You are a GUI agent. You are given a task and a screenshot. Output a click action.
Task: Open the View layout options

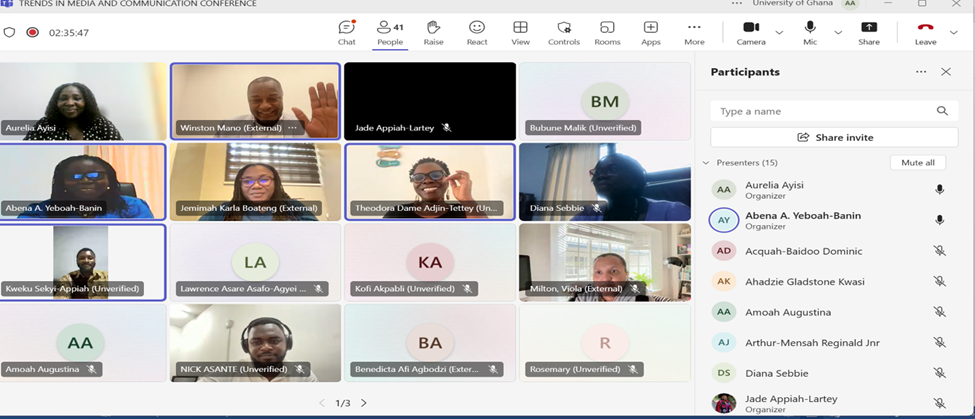(520, 32)
